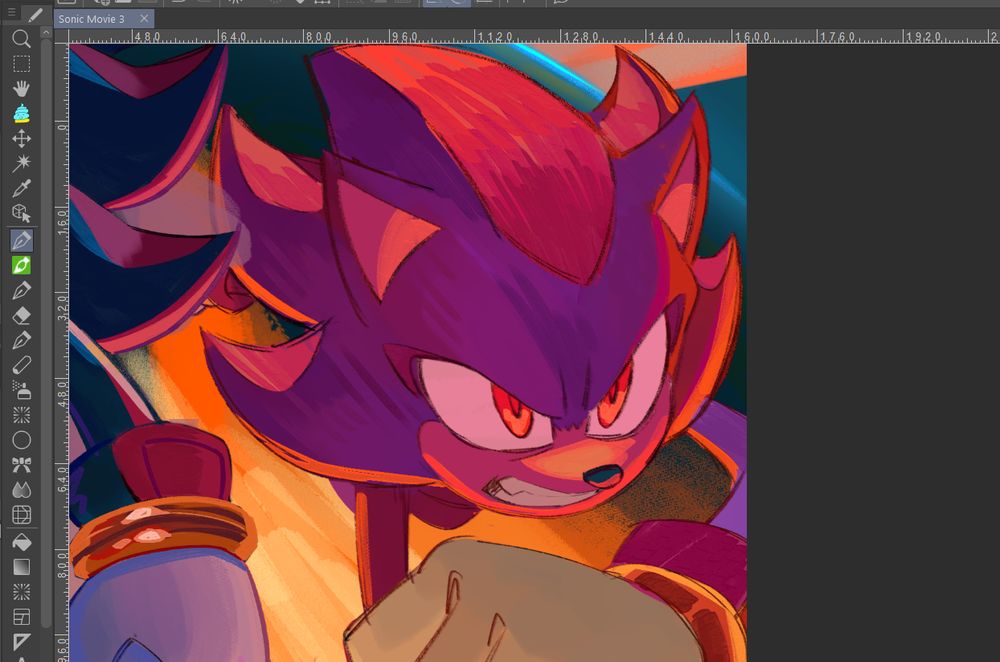Click the vertical ruler beside the canvas
1000x662 pixels.
[x=61, y=353]
